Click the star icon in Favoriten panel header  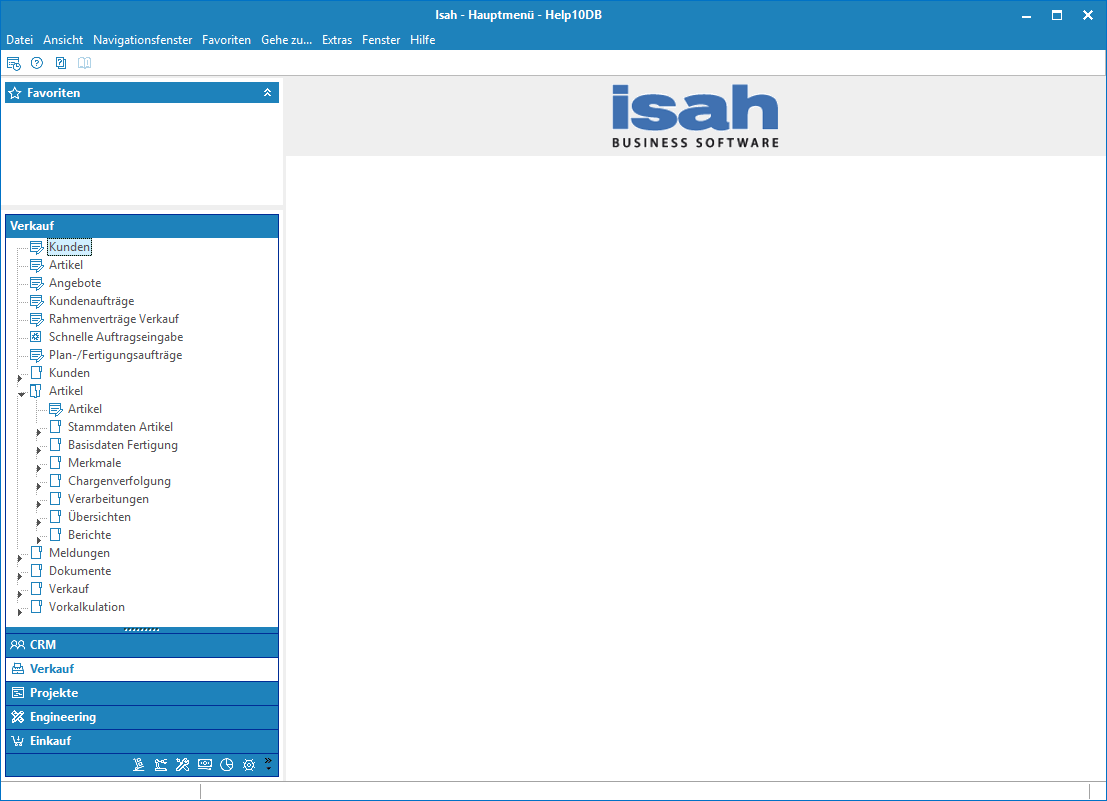15,93
